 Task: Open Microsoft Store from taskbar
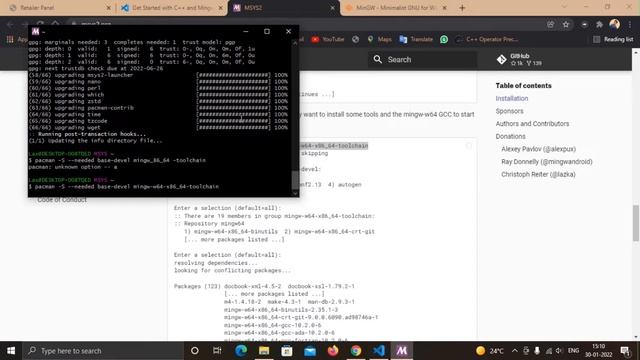pyautogui.click(x=287, y=351)
